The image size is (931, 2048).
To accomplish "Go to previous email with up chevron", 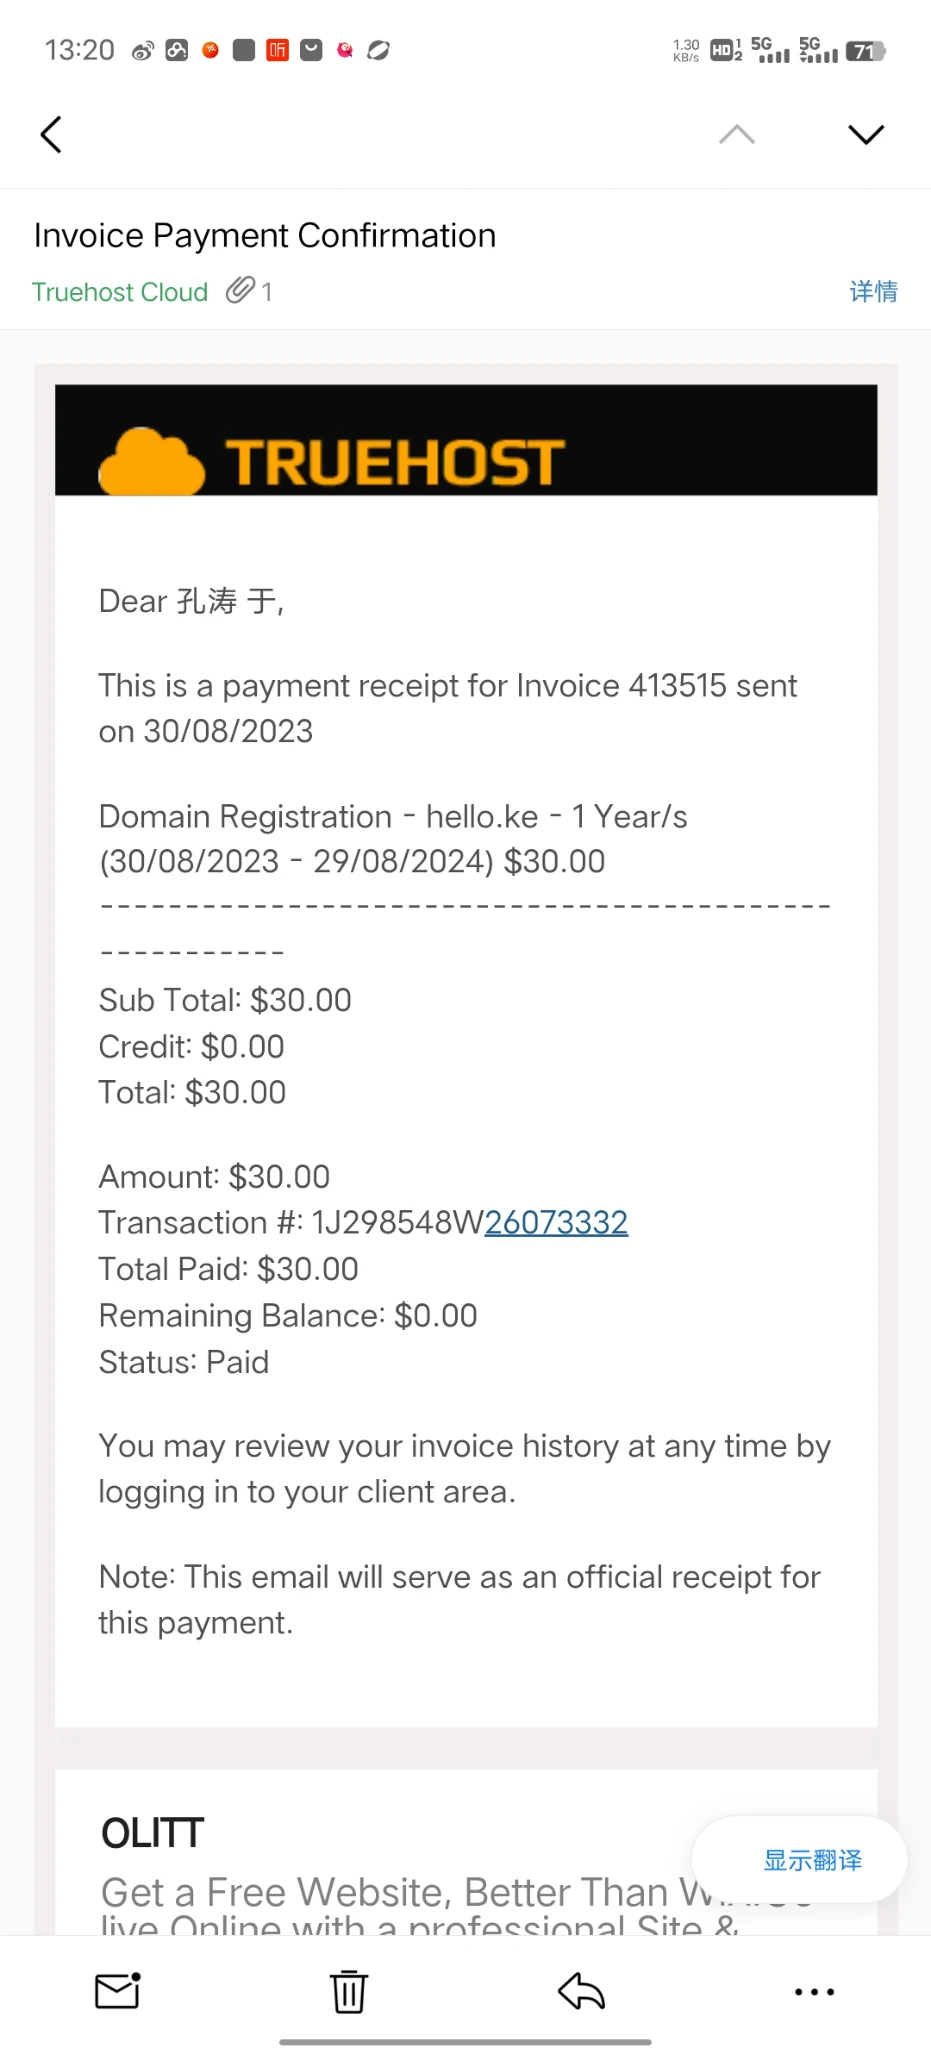I will (x=737, y=135).
